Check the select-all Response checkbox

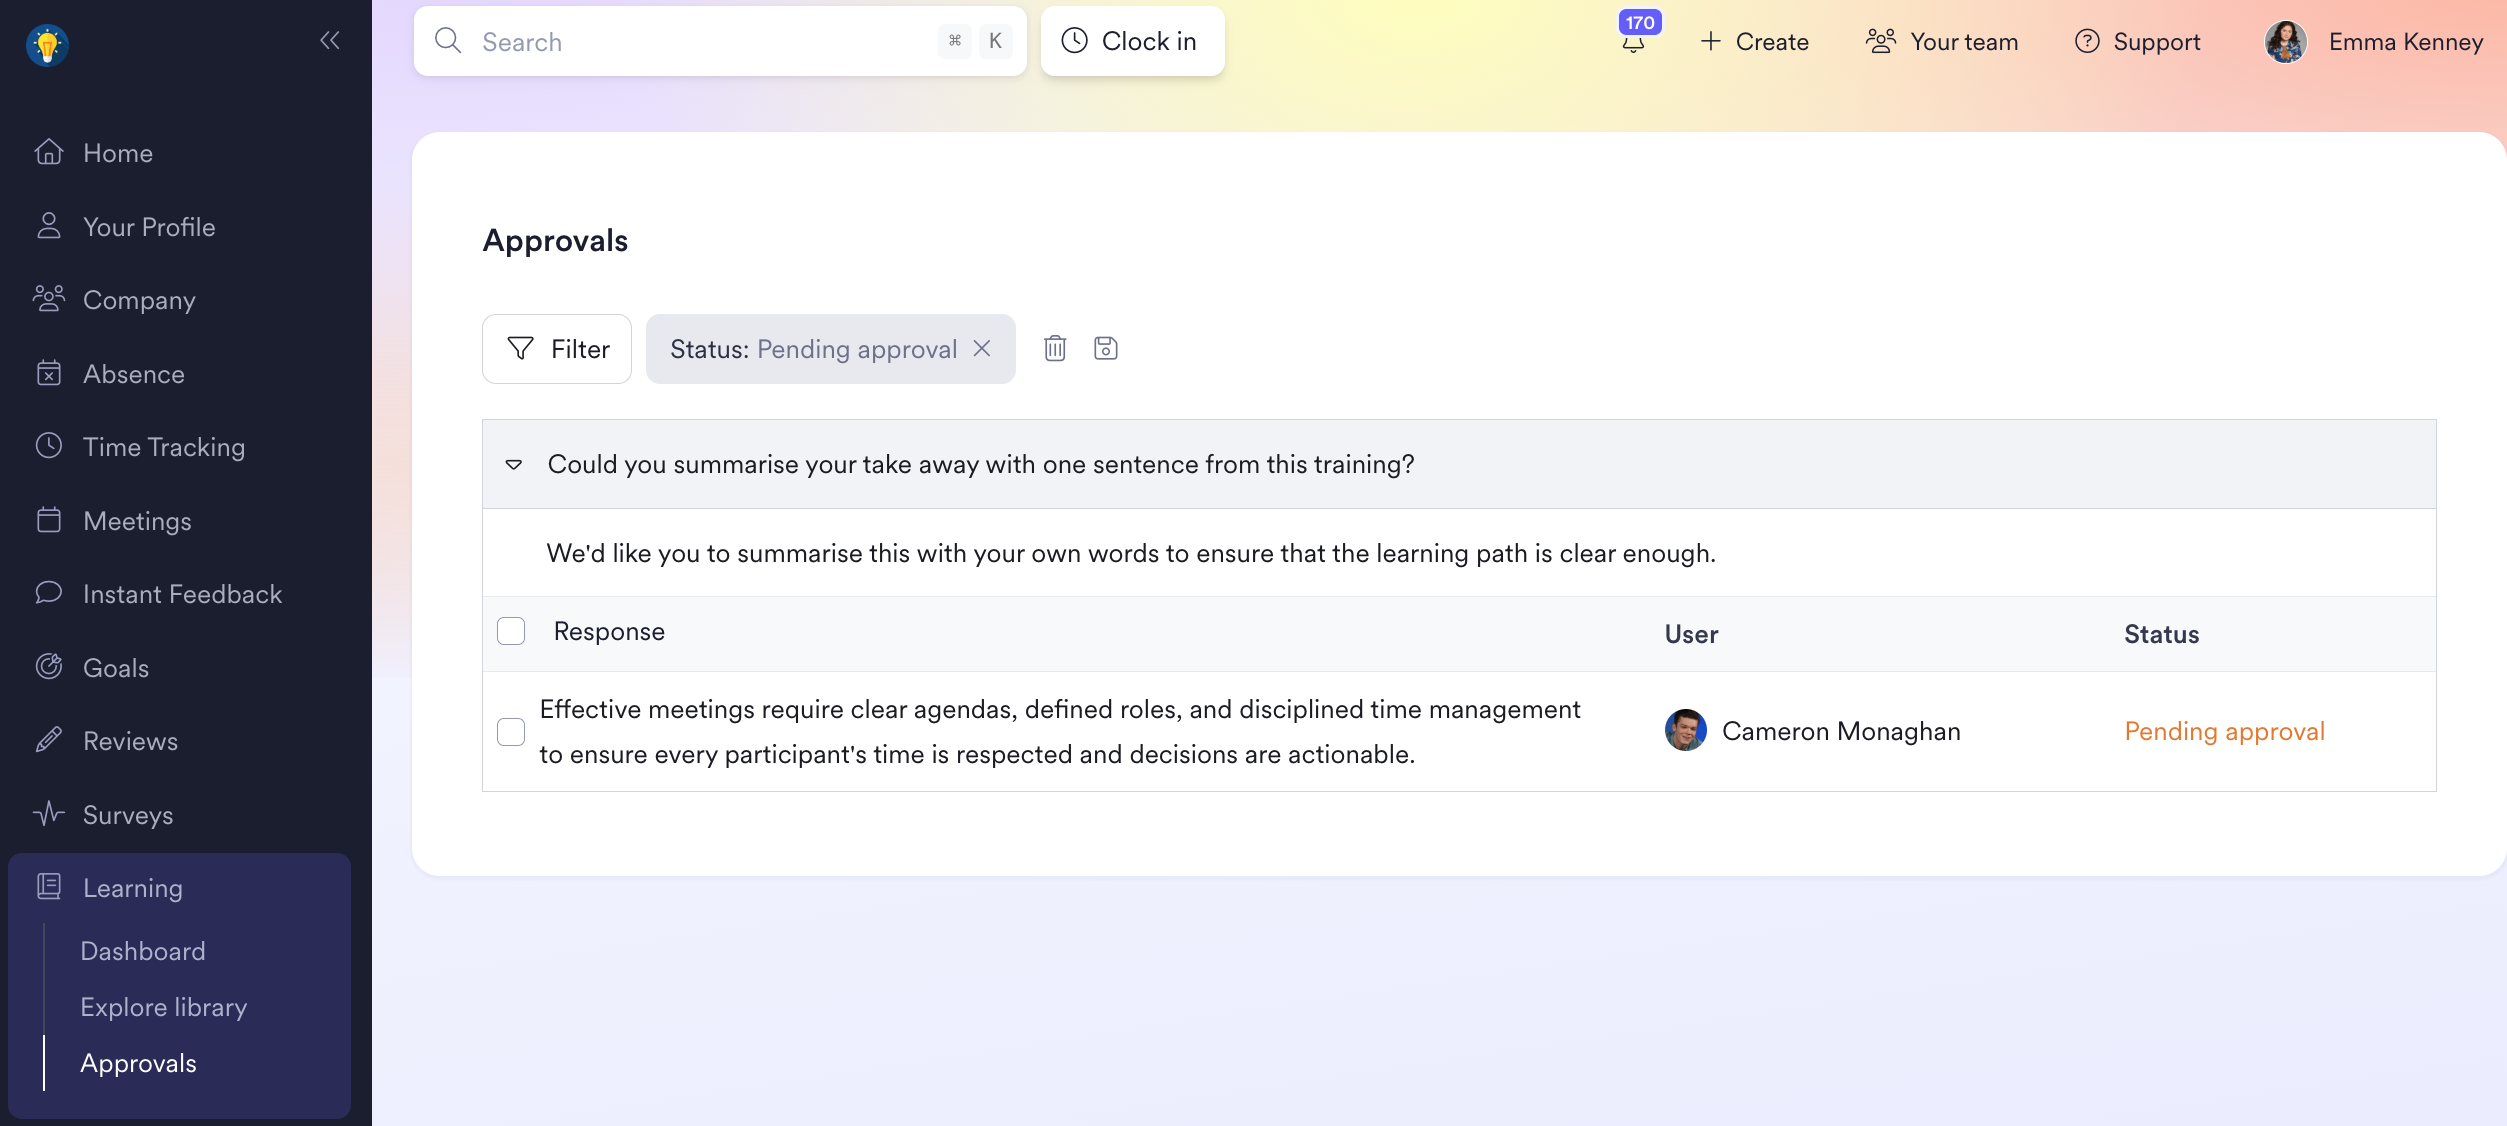point(511,631)
